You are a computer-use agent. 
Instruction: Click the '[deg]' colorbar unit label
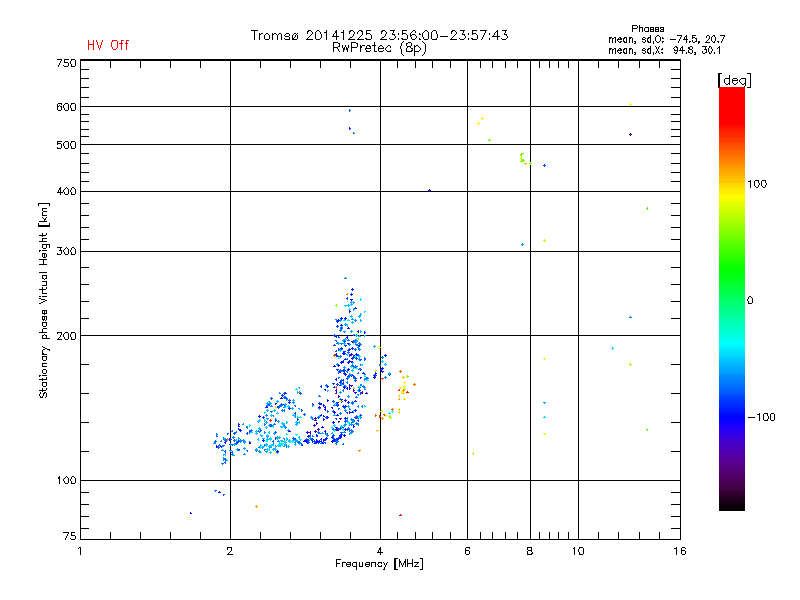pos(734,80)
